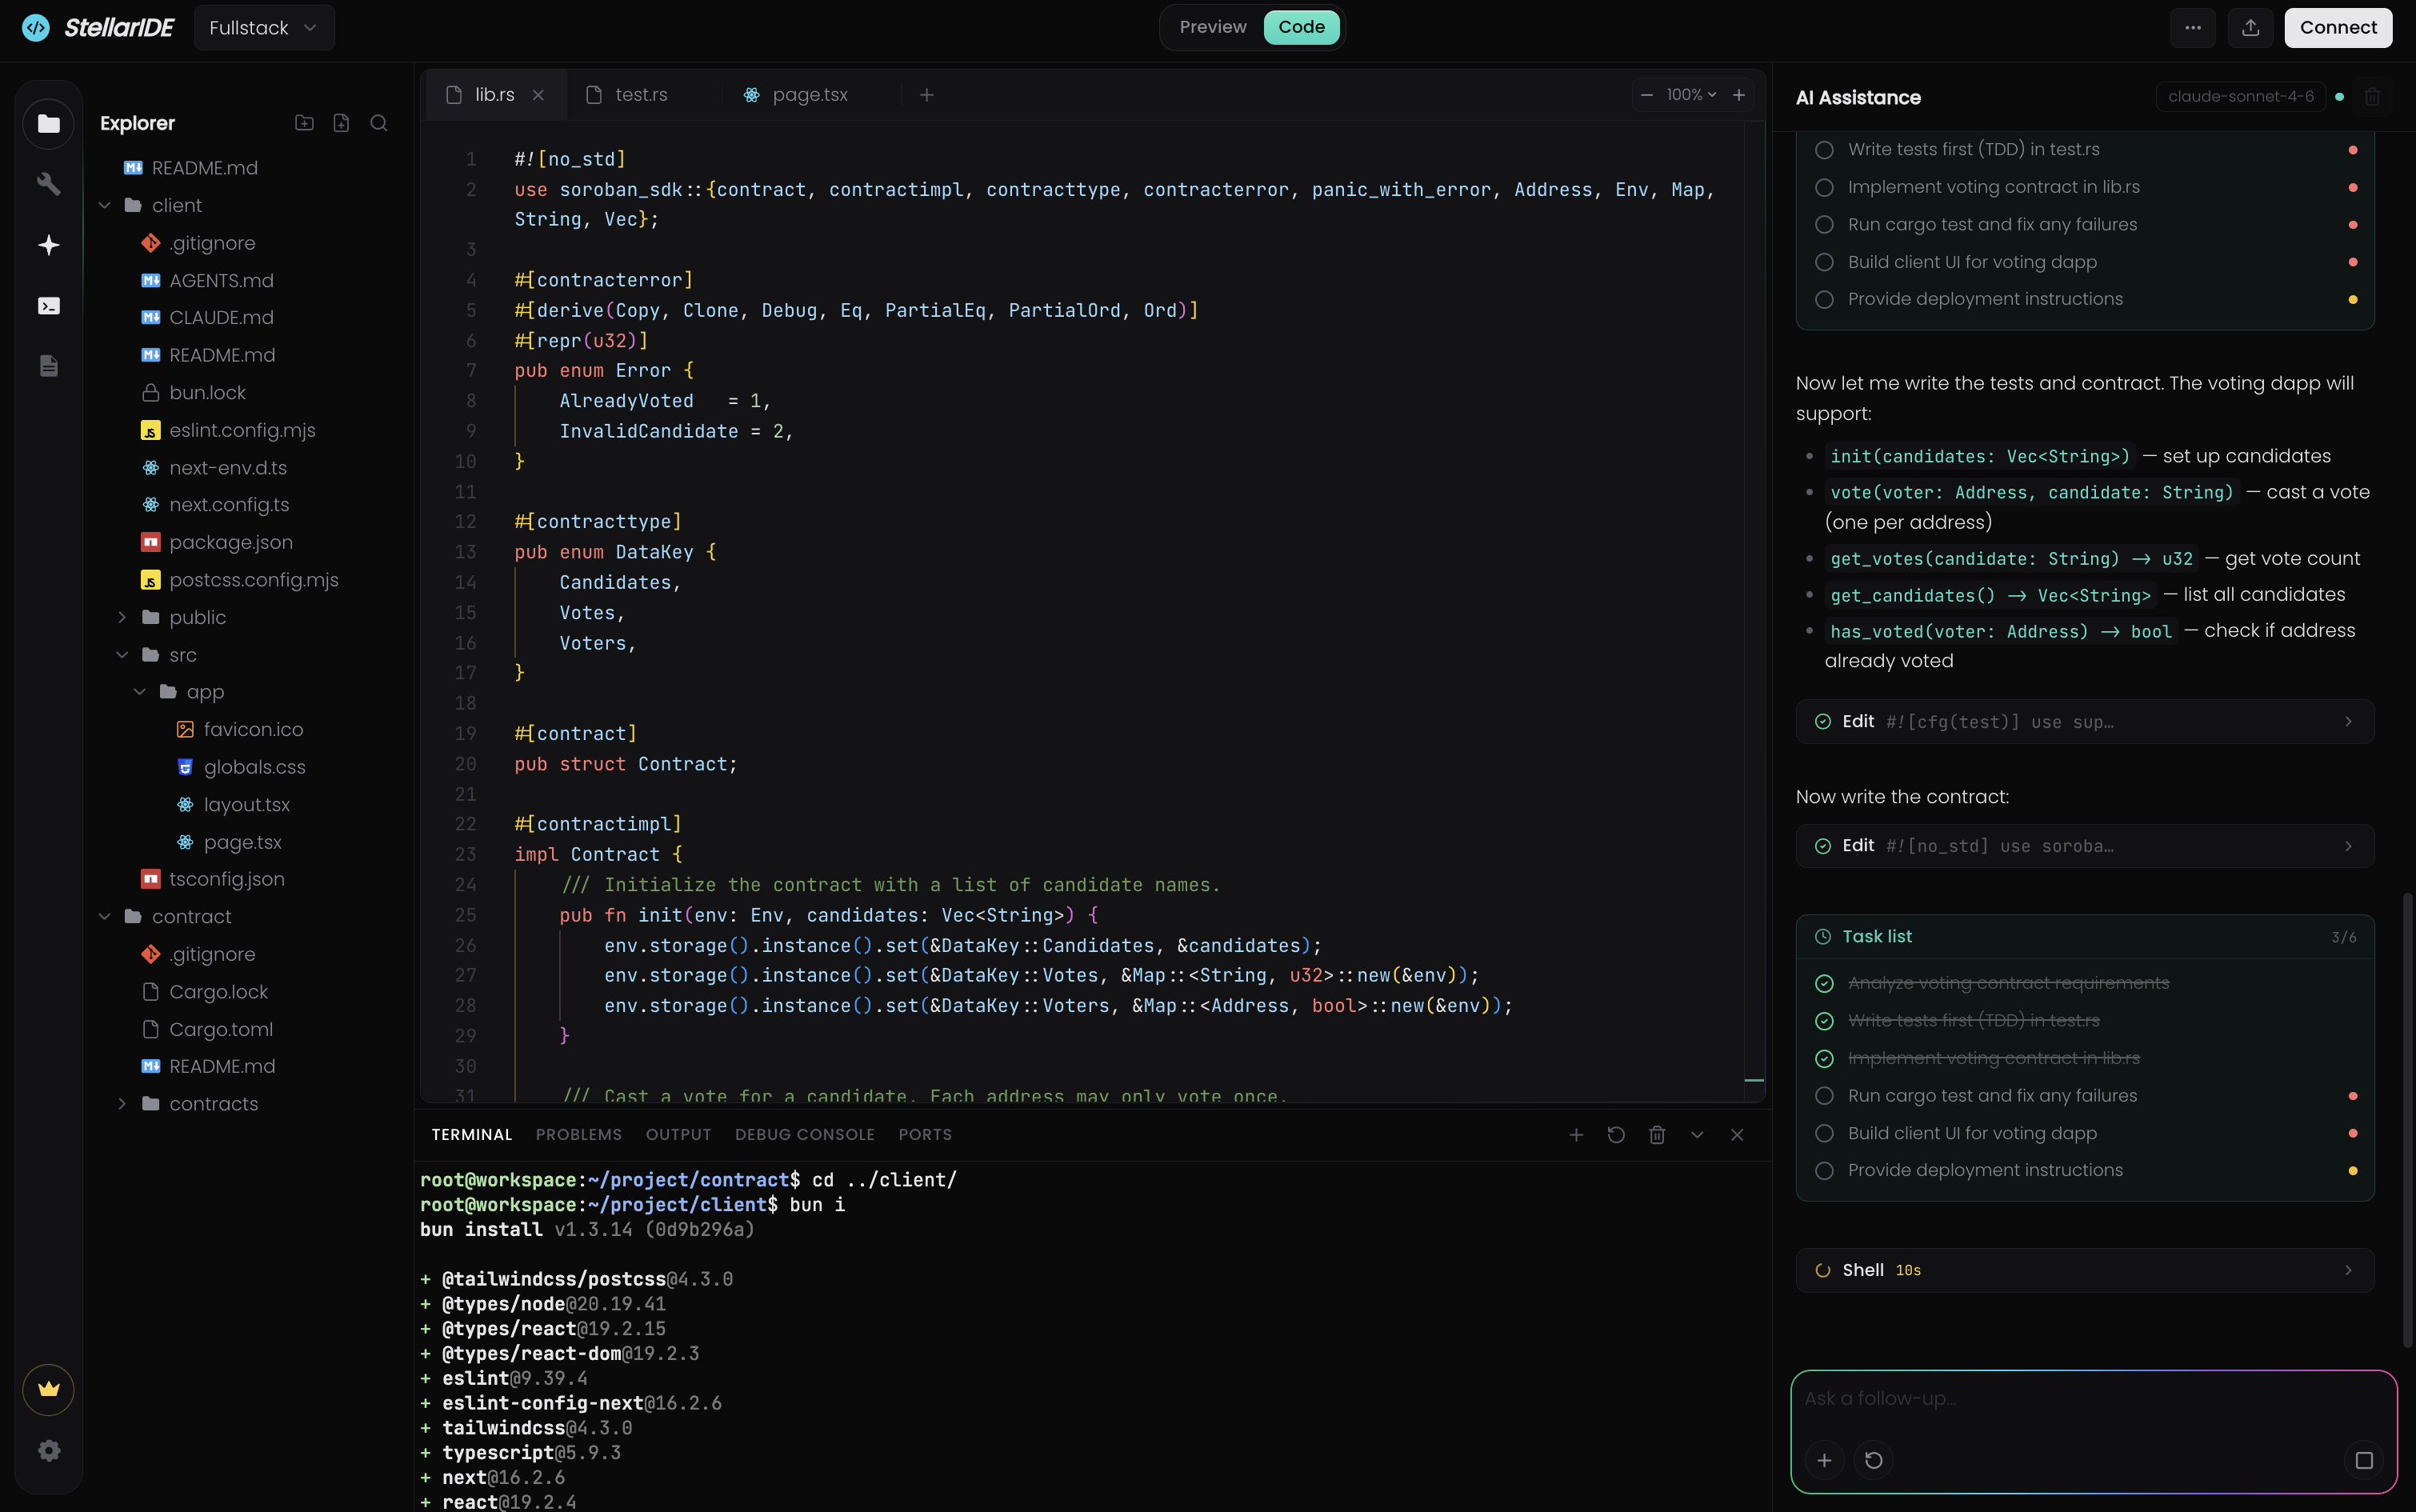
Task: Click the Connect button
Action: point(2338,28)
